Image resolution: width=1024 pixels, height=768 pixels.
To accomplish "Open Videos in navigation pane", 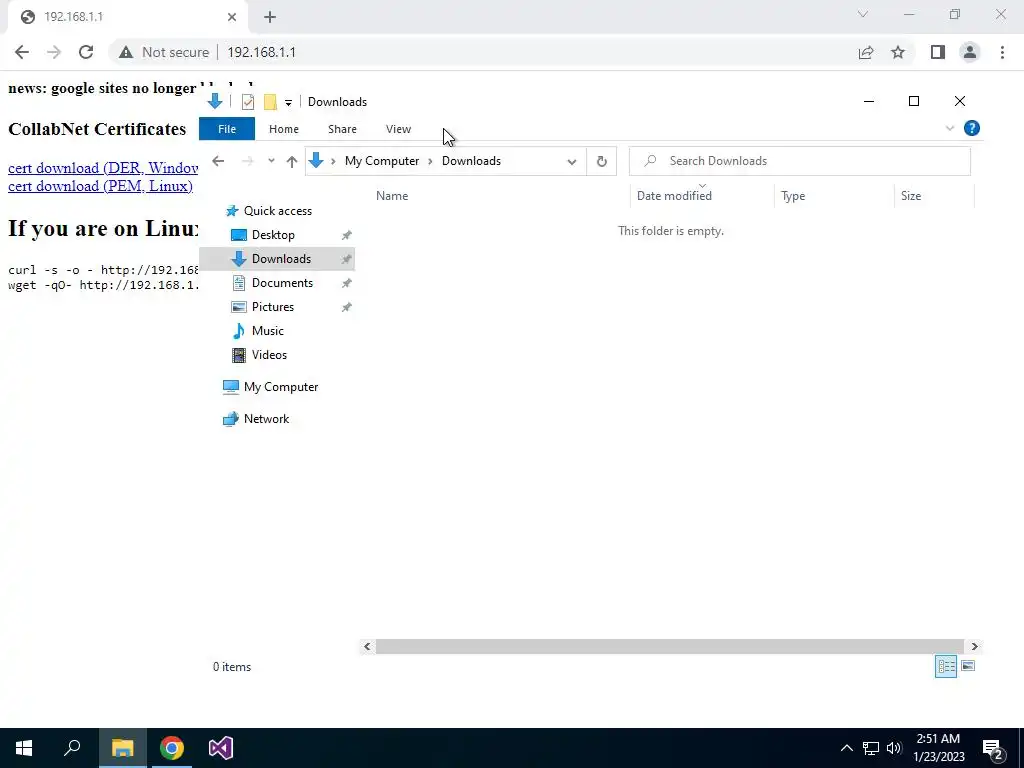I will point(269,355).
